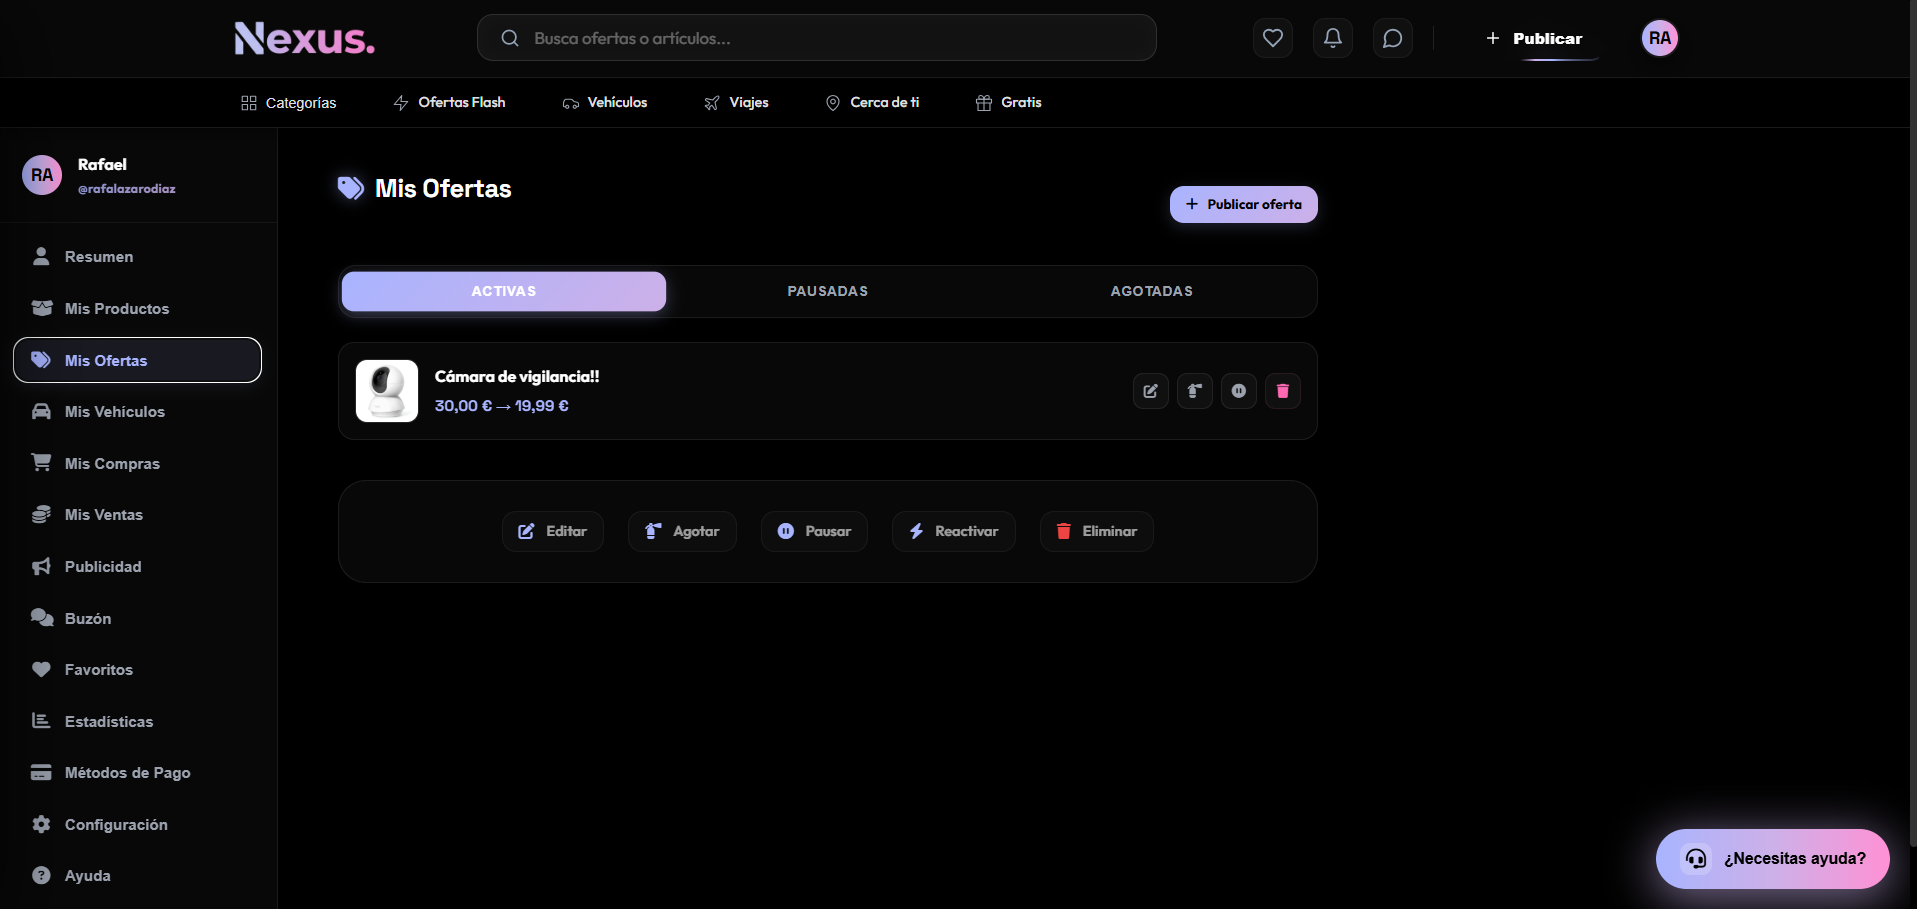Click the Reactivar legend button
The width and height of the screenshot is (1917, 909).
(954, 531)
